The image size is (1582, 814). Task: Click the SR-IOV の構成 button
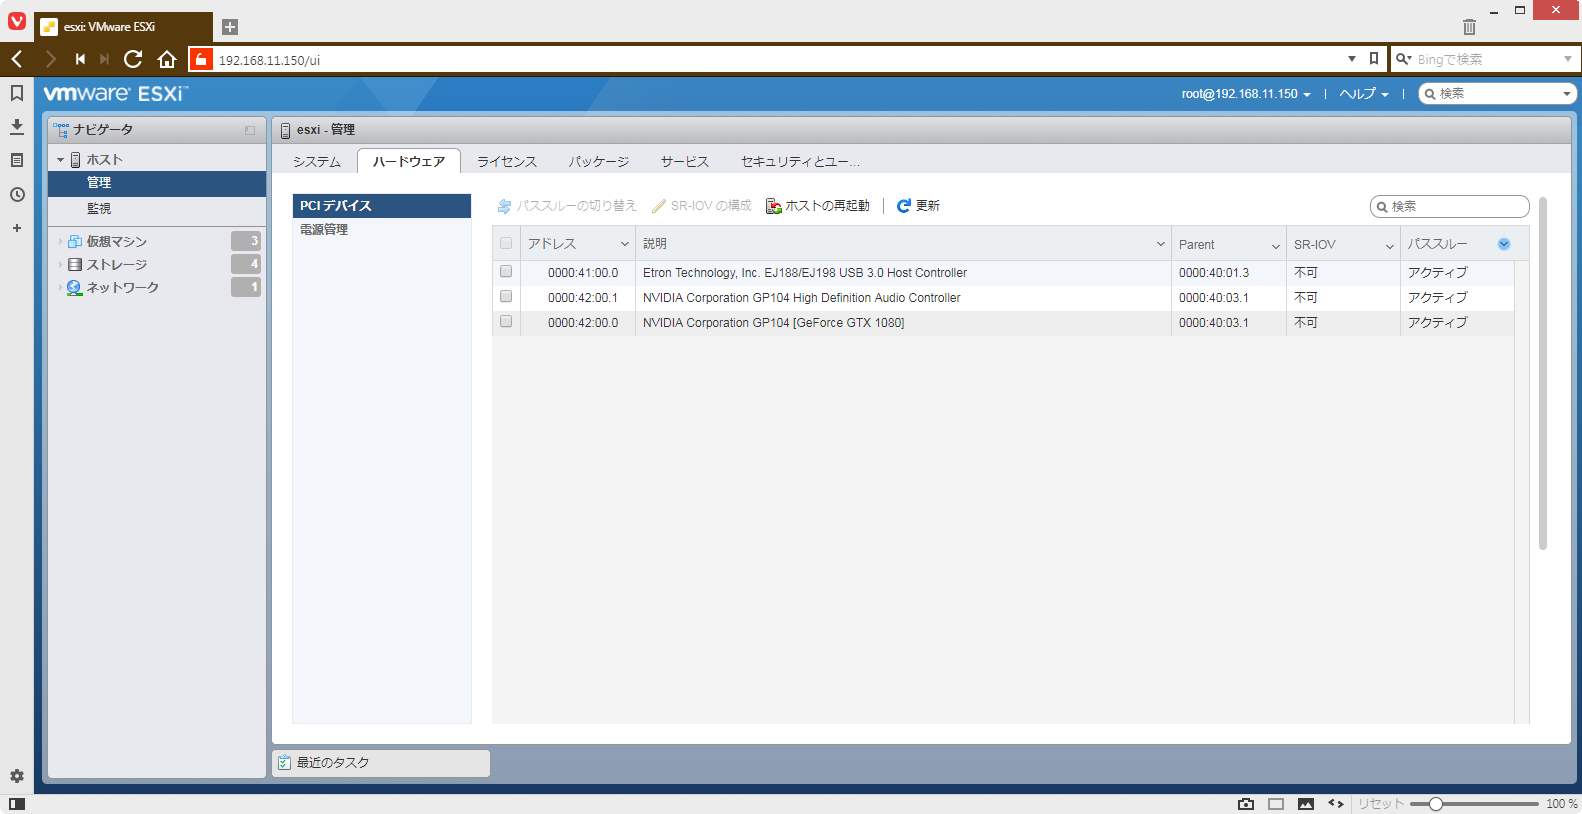[701, 206]
